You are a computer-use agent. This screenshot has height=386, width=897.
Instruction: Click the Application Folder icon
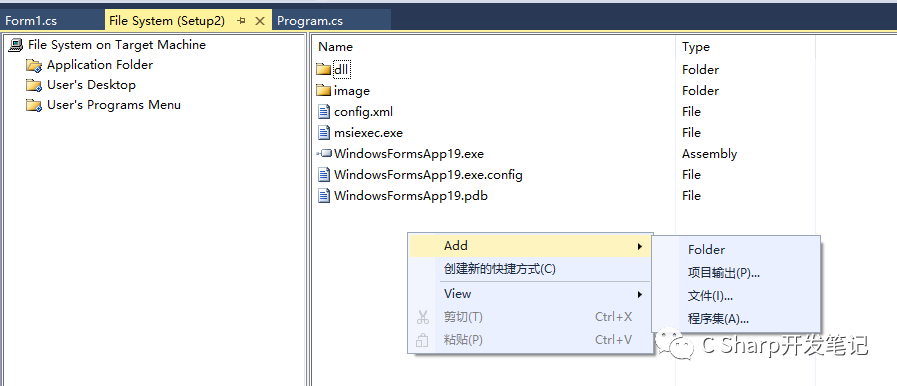click(34, 66)
